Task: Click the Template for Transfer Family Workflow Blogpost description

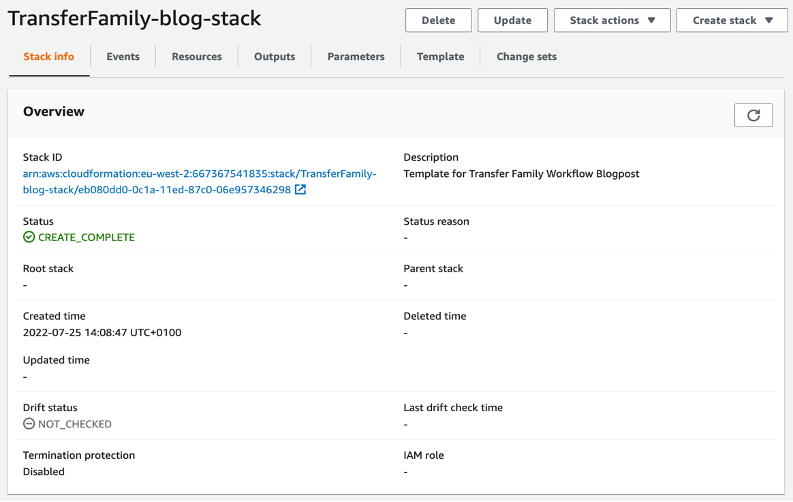Action: point(521,173)
